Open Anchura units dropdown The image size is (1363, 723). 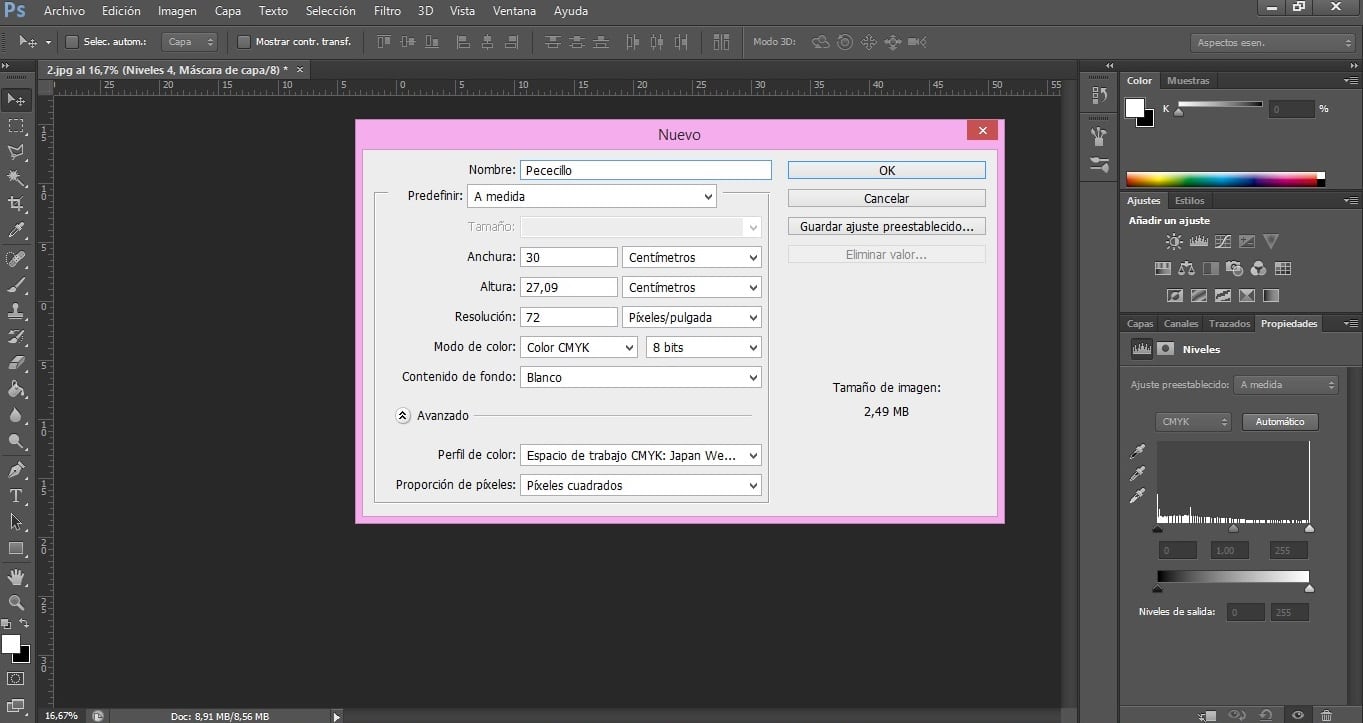coord(691,257)
